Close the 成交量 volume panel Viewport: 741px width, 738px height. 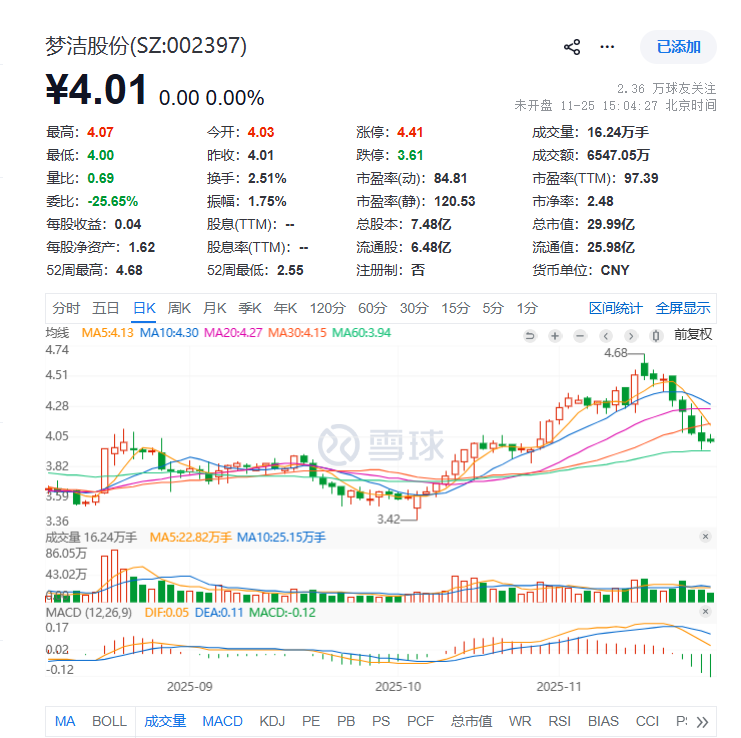(705, 536)
